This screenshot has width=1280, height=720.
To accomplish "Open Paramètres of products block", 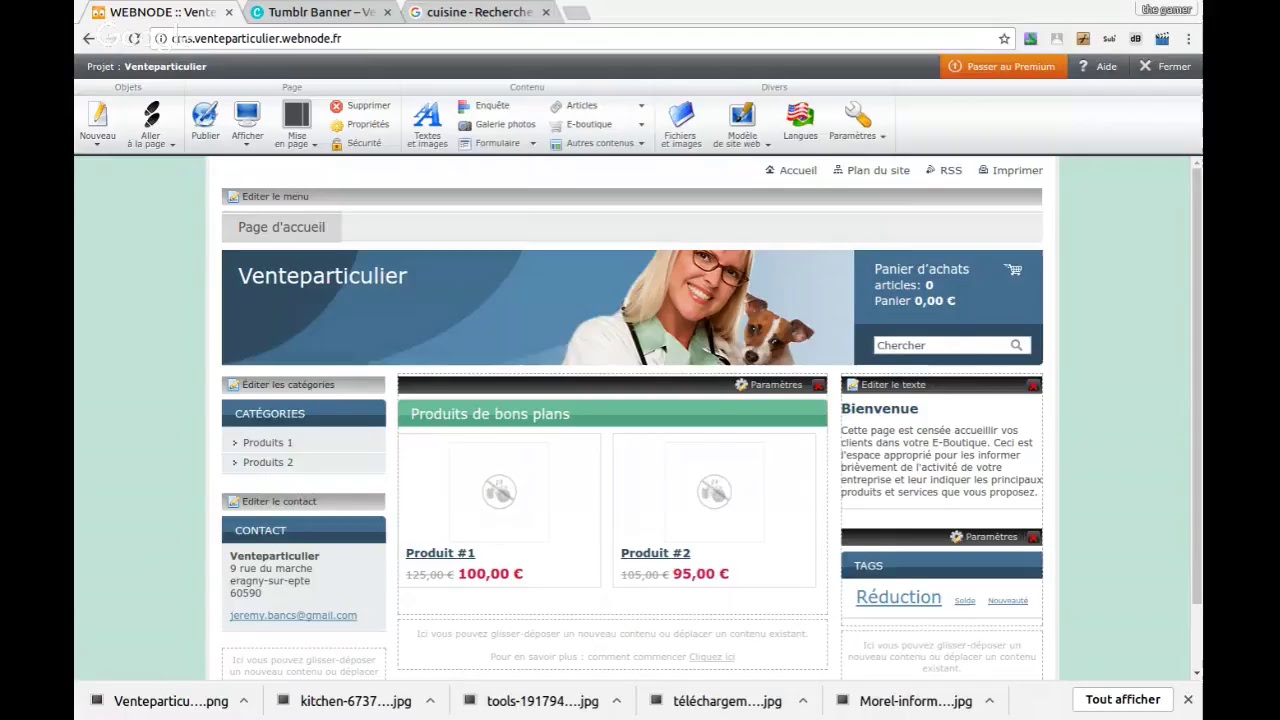I will (769, 384).
